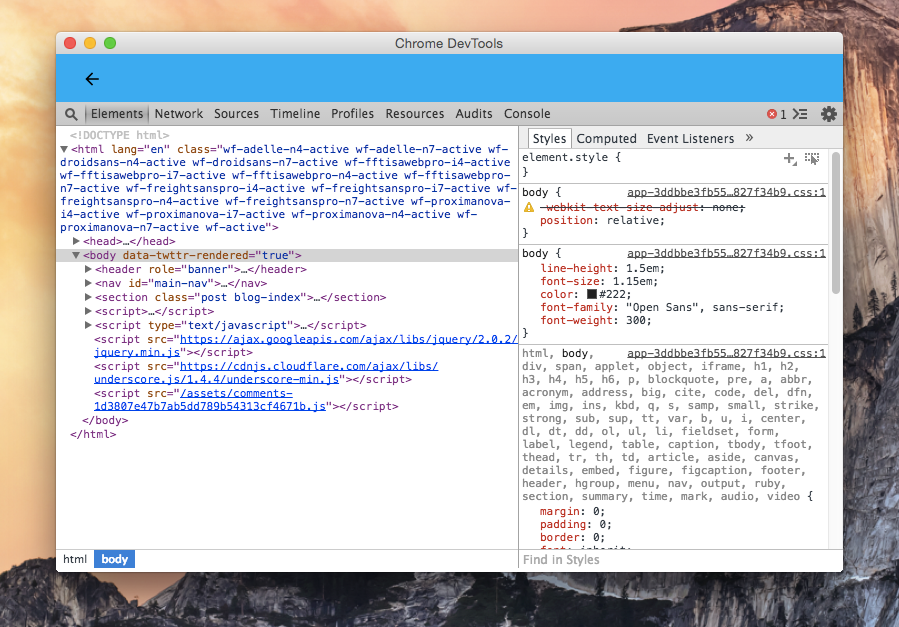
Task: Click the back arrow in blue bar
Action: click(92, 79)
